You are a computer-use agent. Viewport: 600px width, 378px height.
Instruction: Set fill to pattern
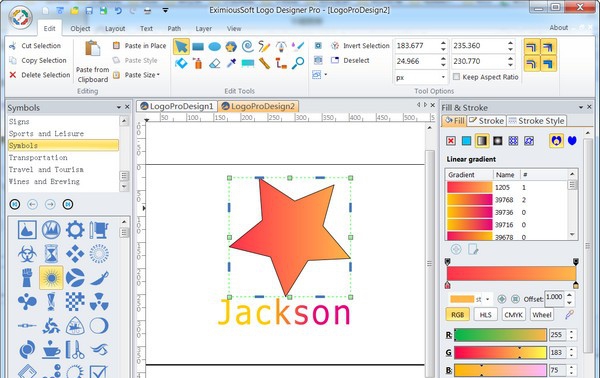point(513,141)
